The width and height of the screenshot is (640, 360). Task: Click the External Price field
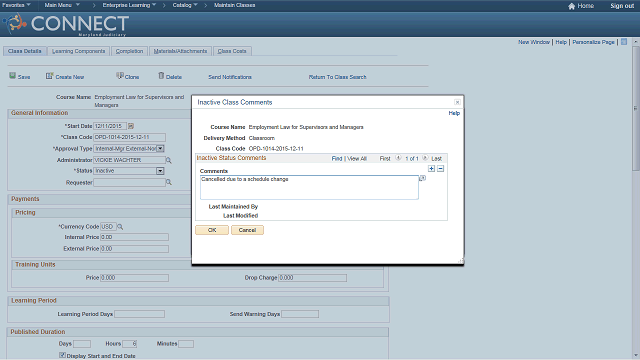pyautogui.click(x=134, y=249)
